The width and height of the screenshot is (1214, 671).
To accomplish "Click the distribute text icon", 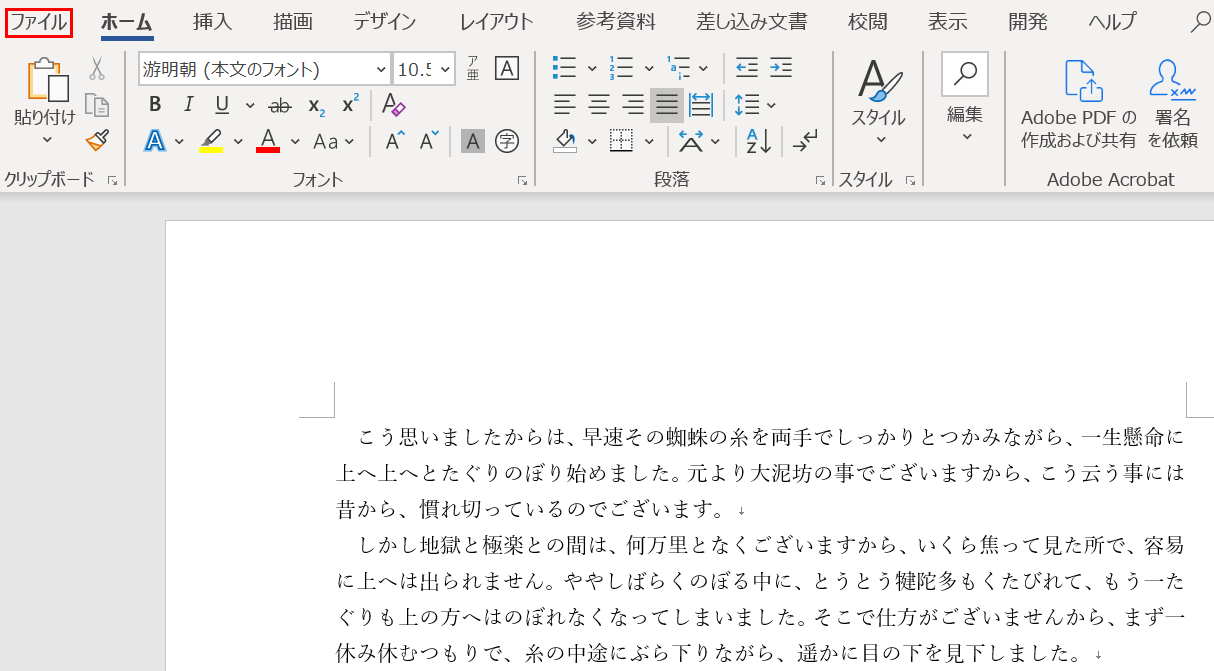I will pos(701,104).
